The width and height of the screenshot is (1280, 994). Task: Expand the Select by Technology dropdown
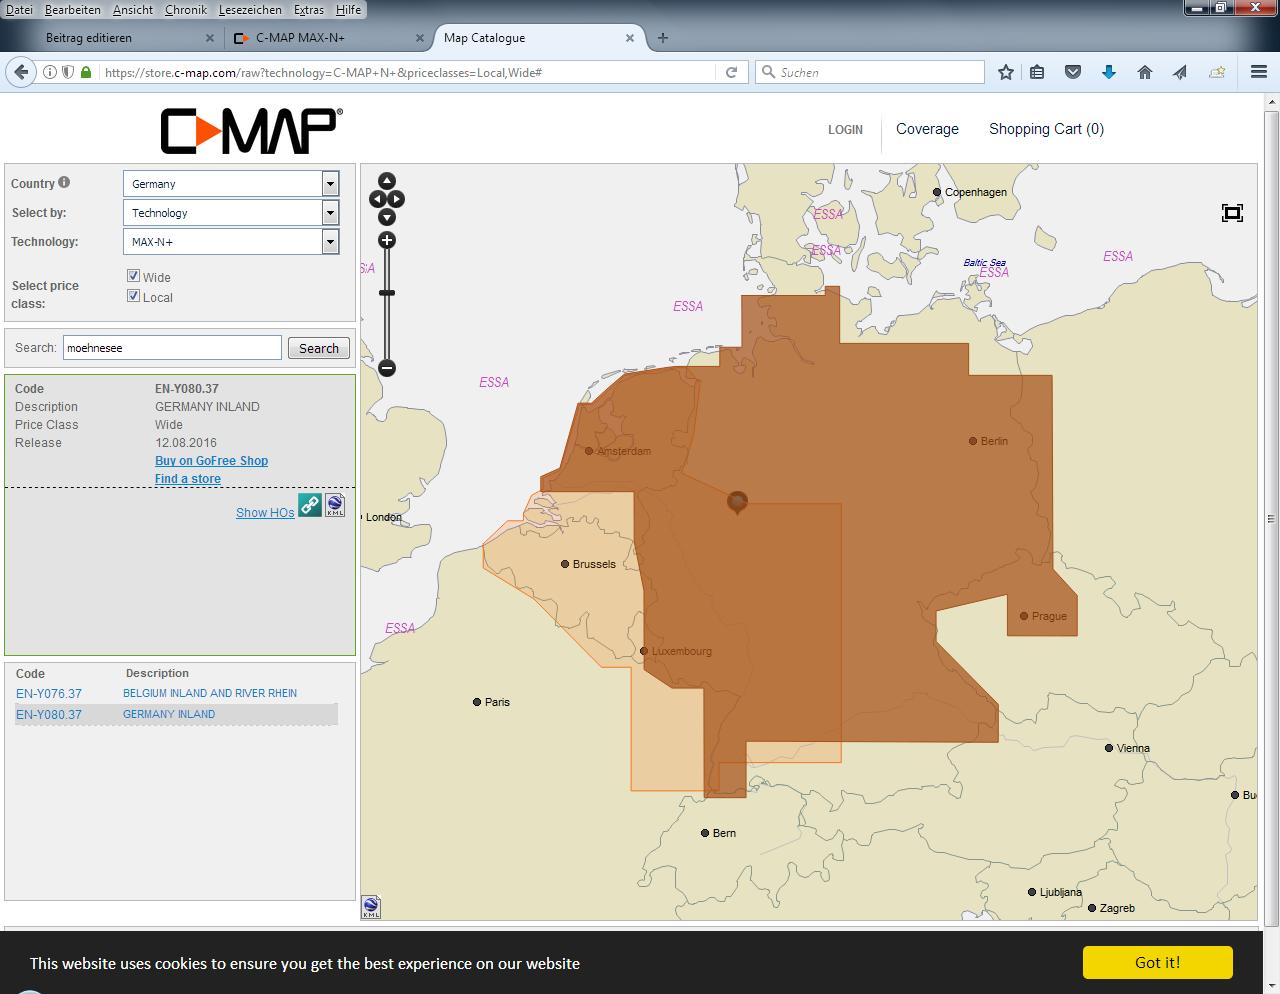coord(231,213)
